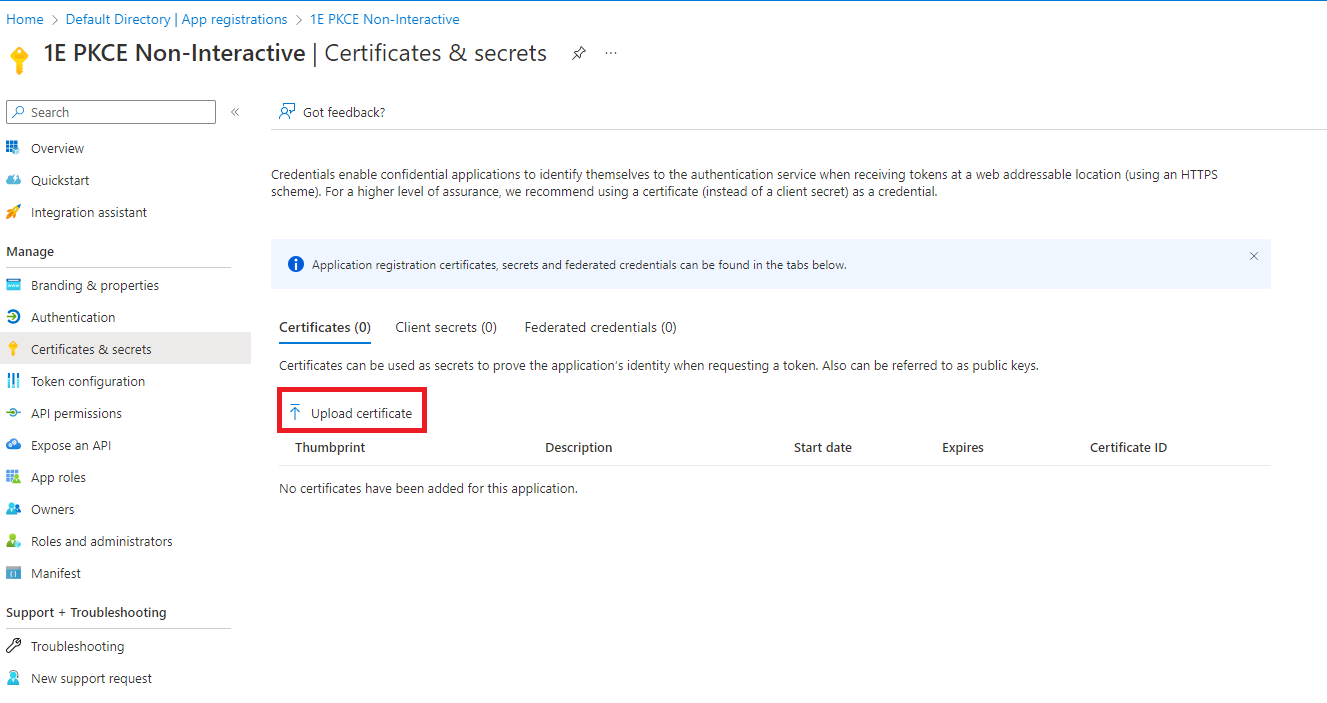This screenshot has height=703, width=1327.
Task: Dismiss the info banner with X
Action: [x=1254, y=256]
